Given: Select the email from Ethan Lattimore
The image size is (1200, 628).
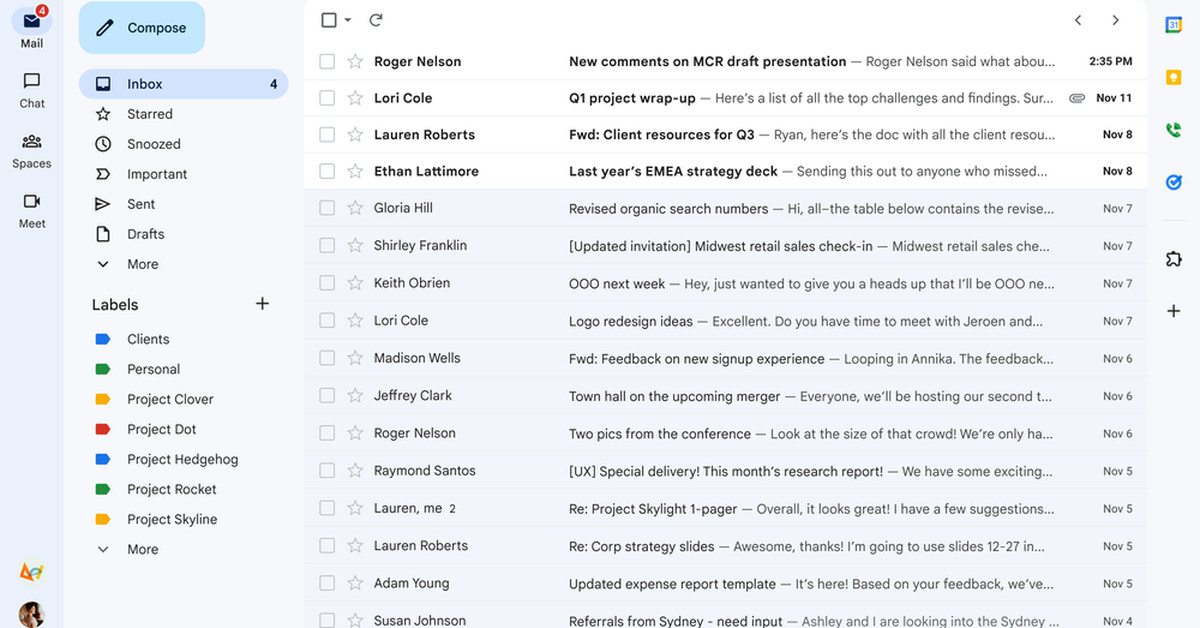Looking at the screenshot, I should [326, 171].
